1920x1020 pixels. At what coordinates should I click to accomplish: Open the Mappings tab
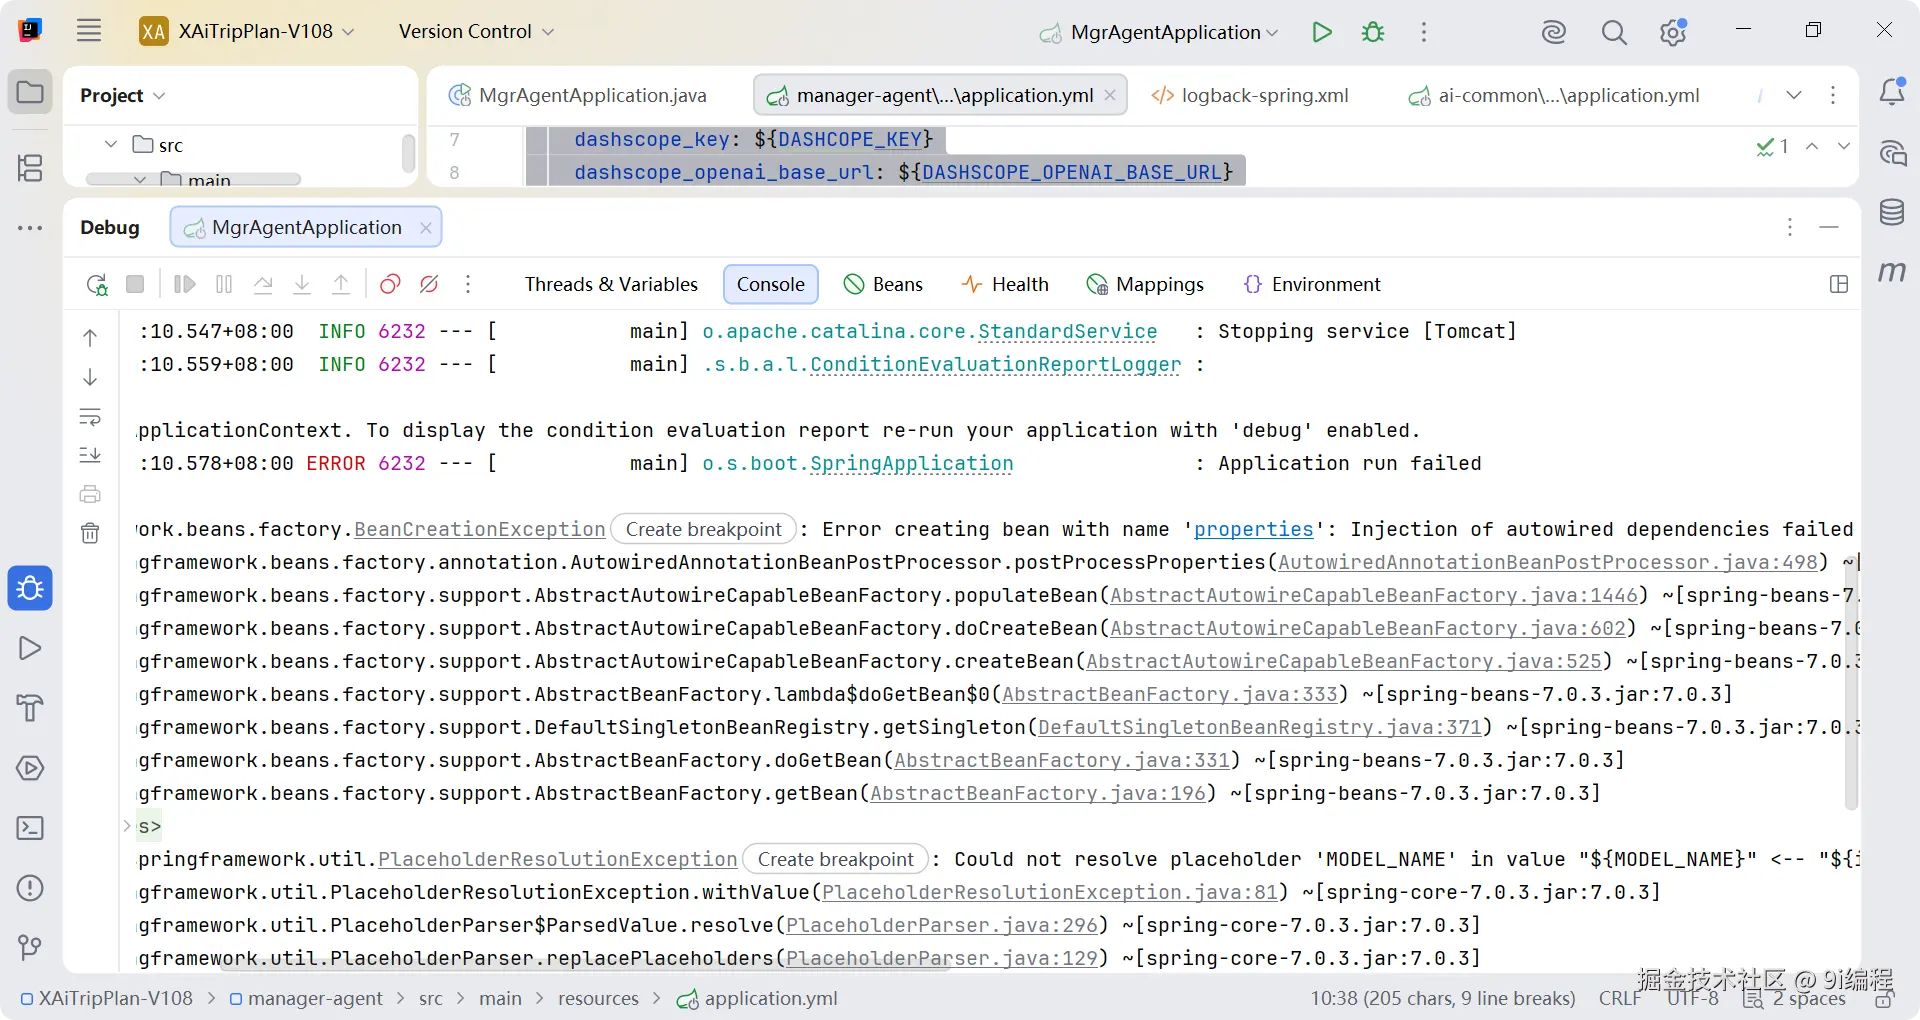[1145, 284]
